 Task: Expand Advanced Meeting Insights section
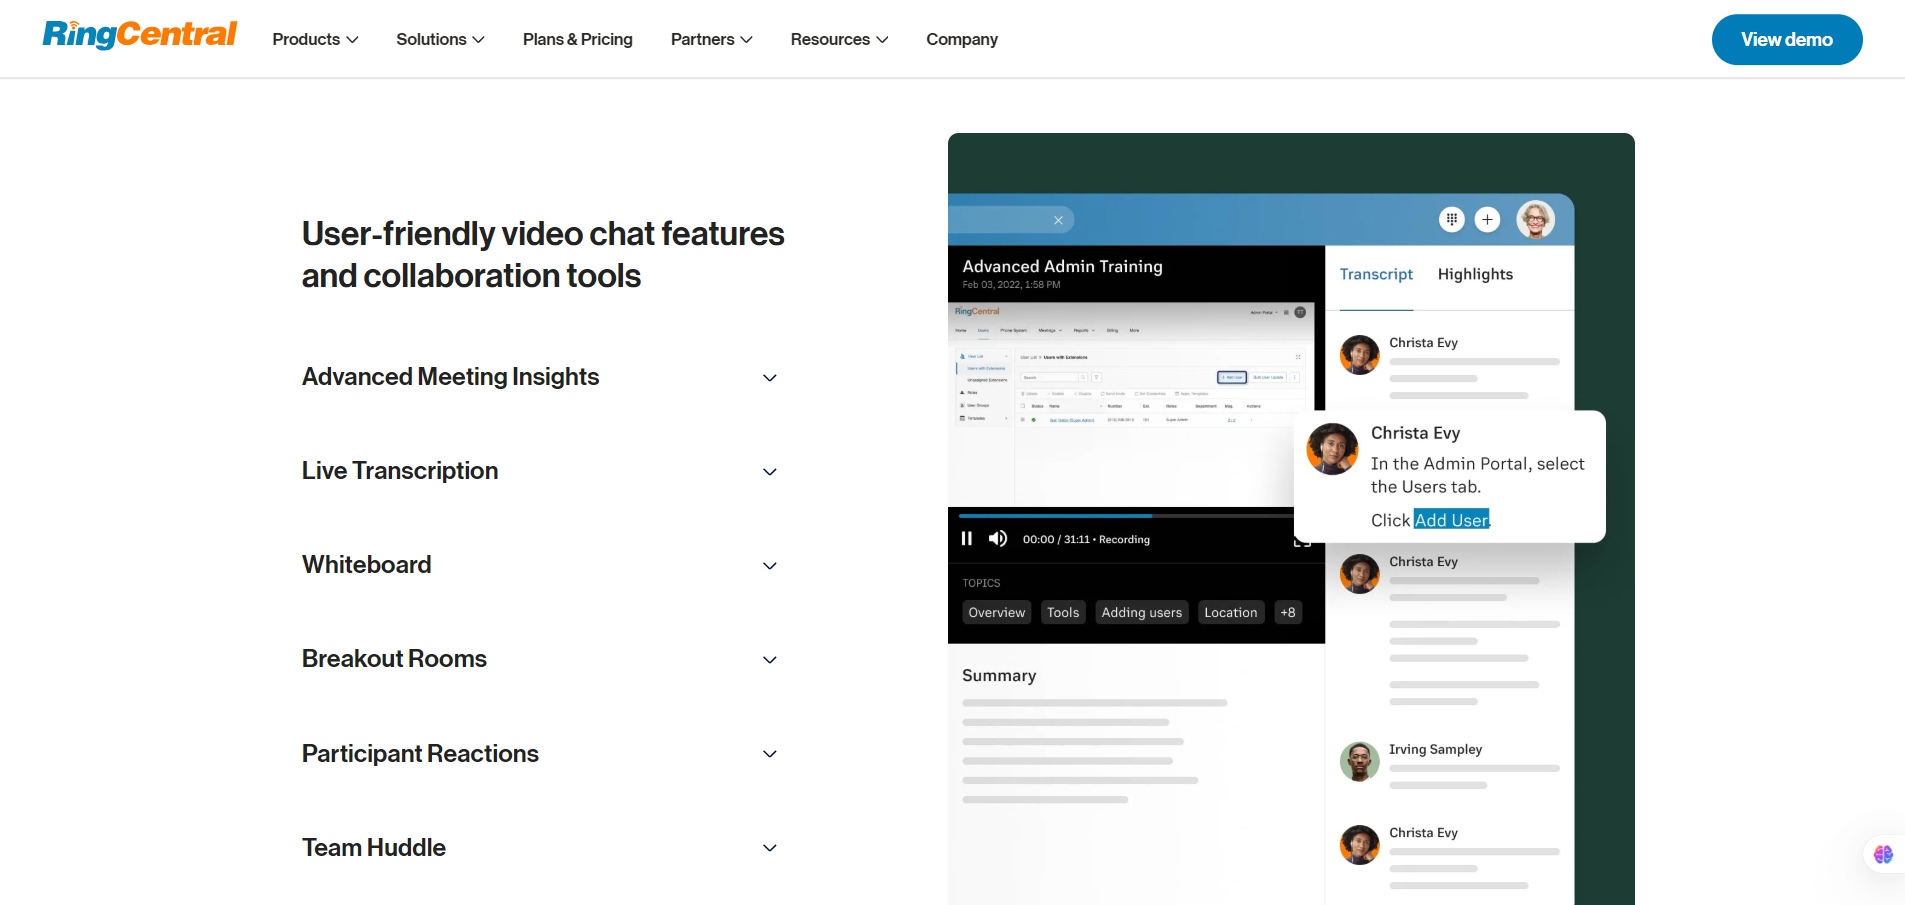point(540,377)
